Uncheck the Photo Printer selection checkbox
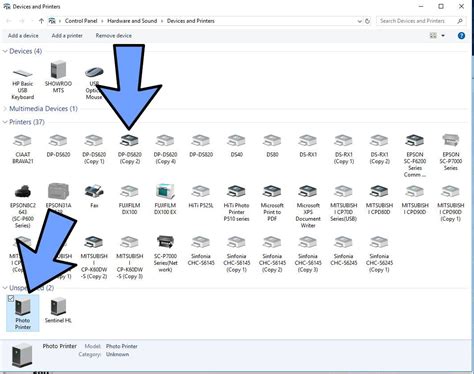474x374 pixels. 11,298
